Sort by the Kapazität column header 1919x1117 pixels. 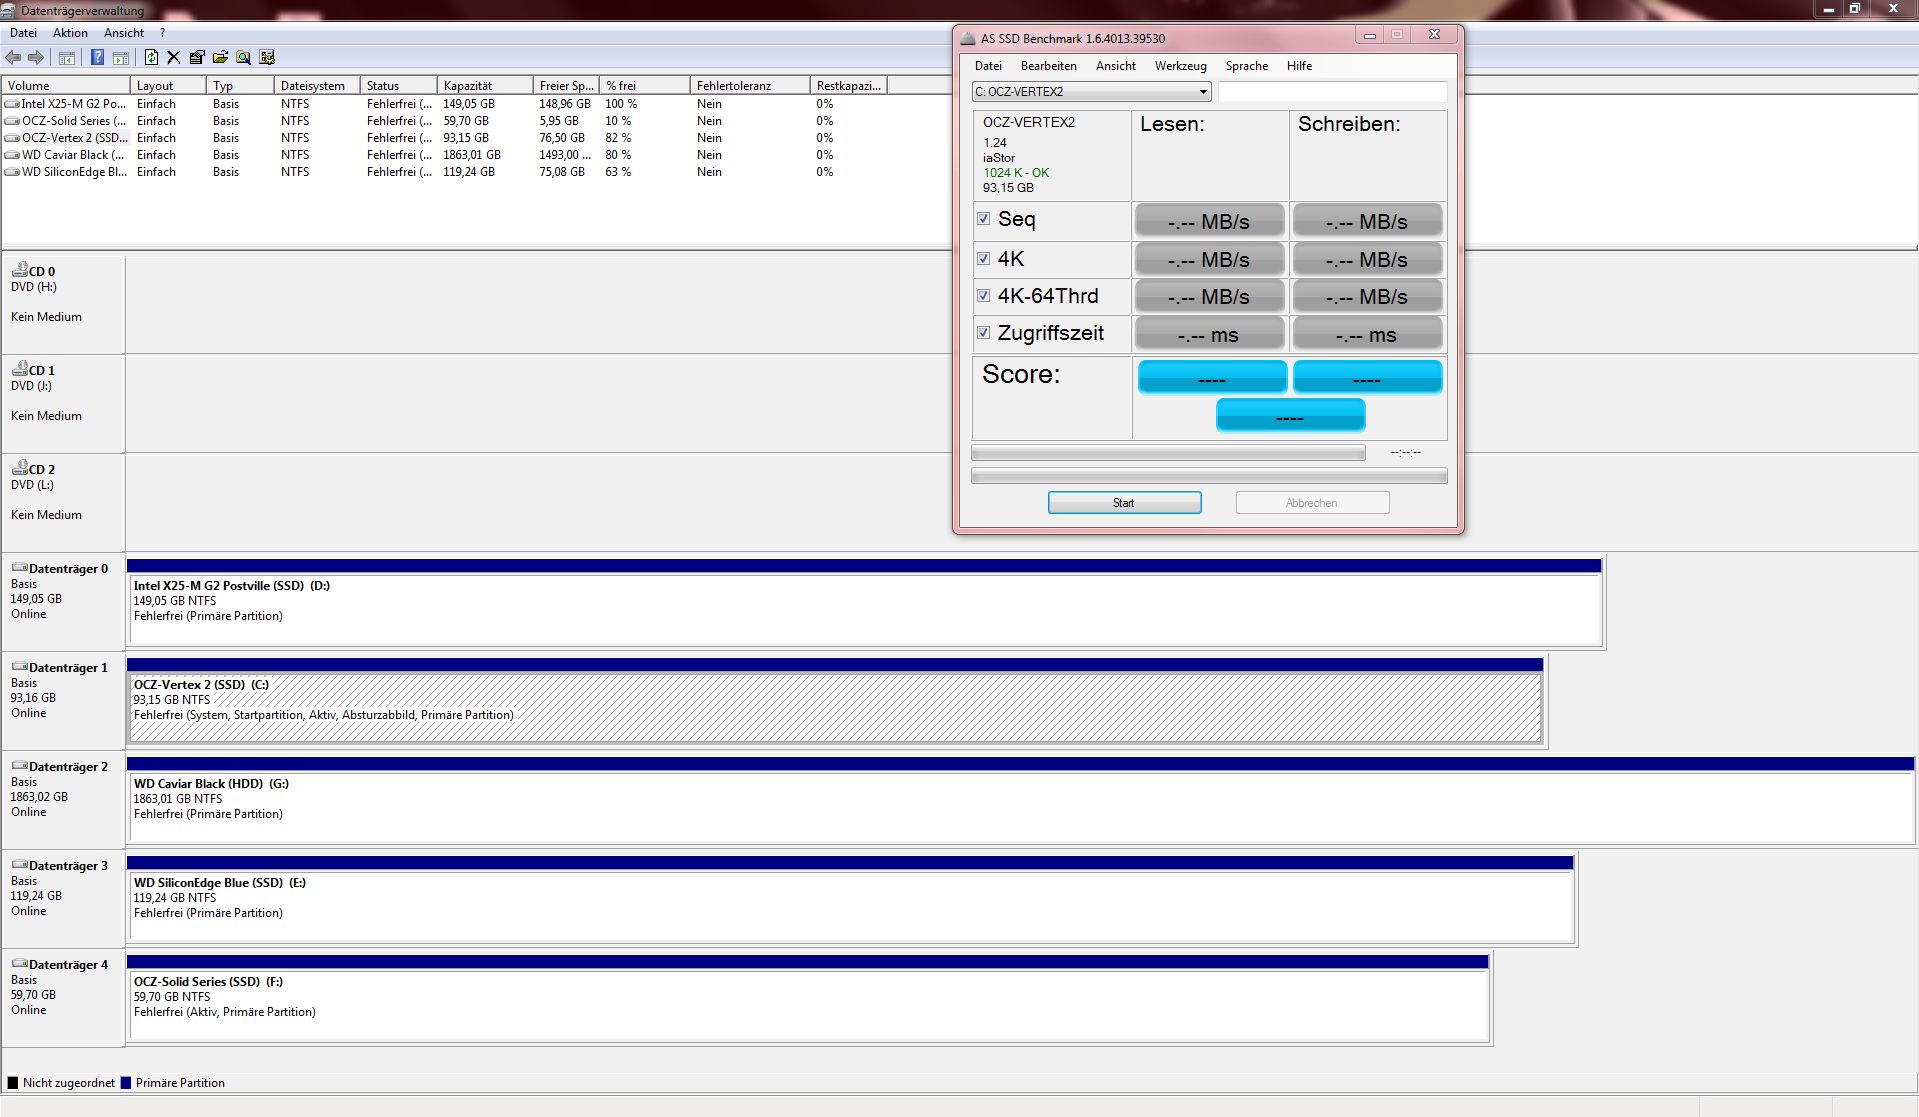pyautogui.click(x=484, y=85)
